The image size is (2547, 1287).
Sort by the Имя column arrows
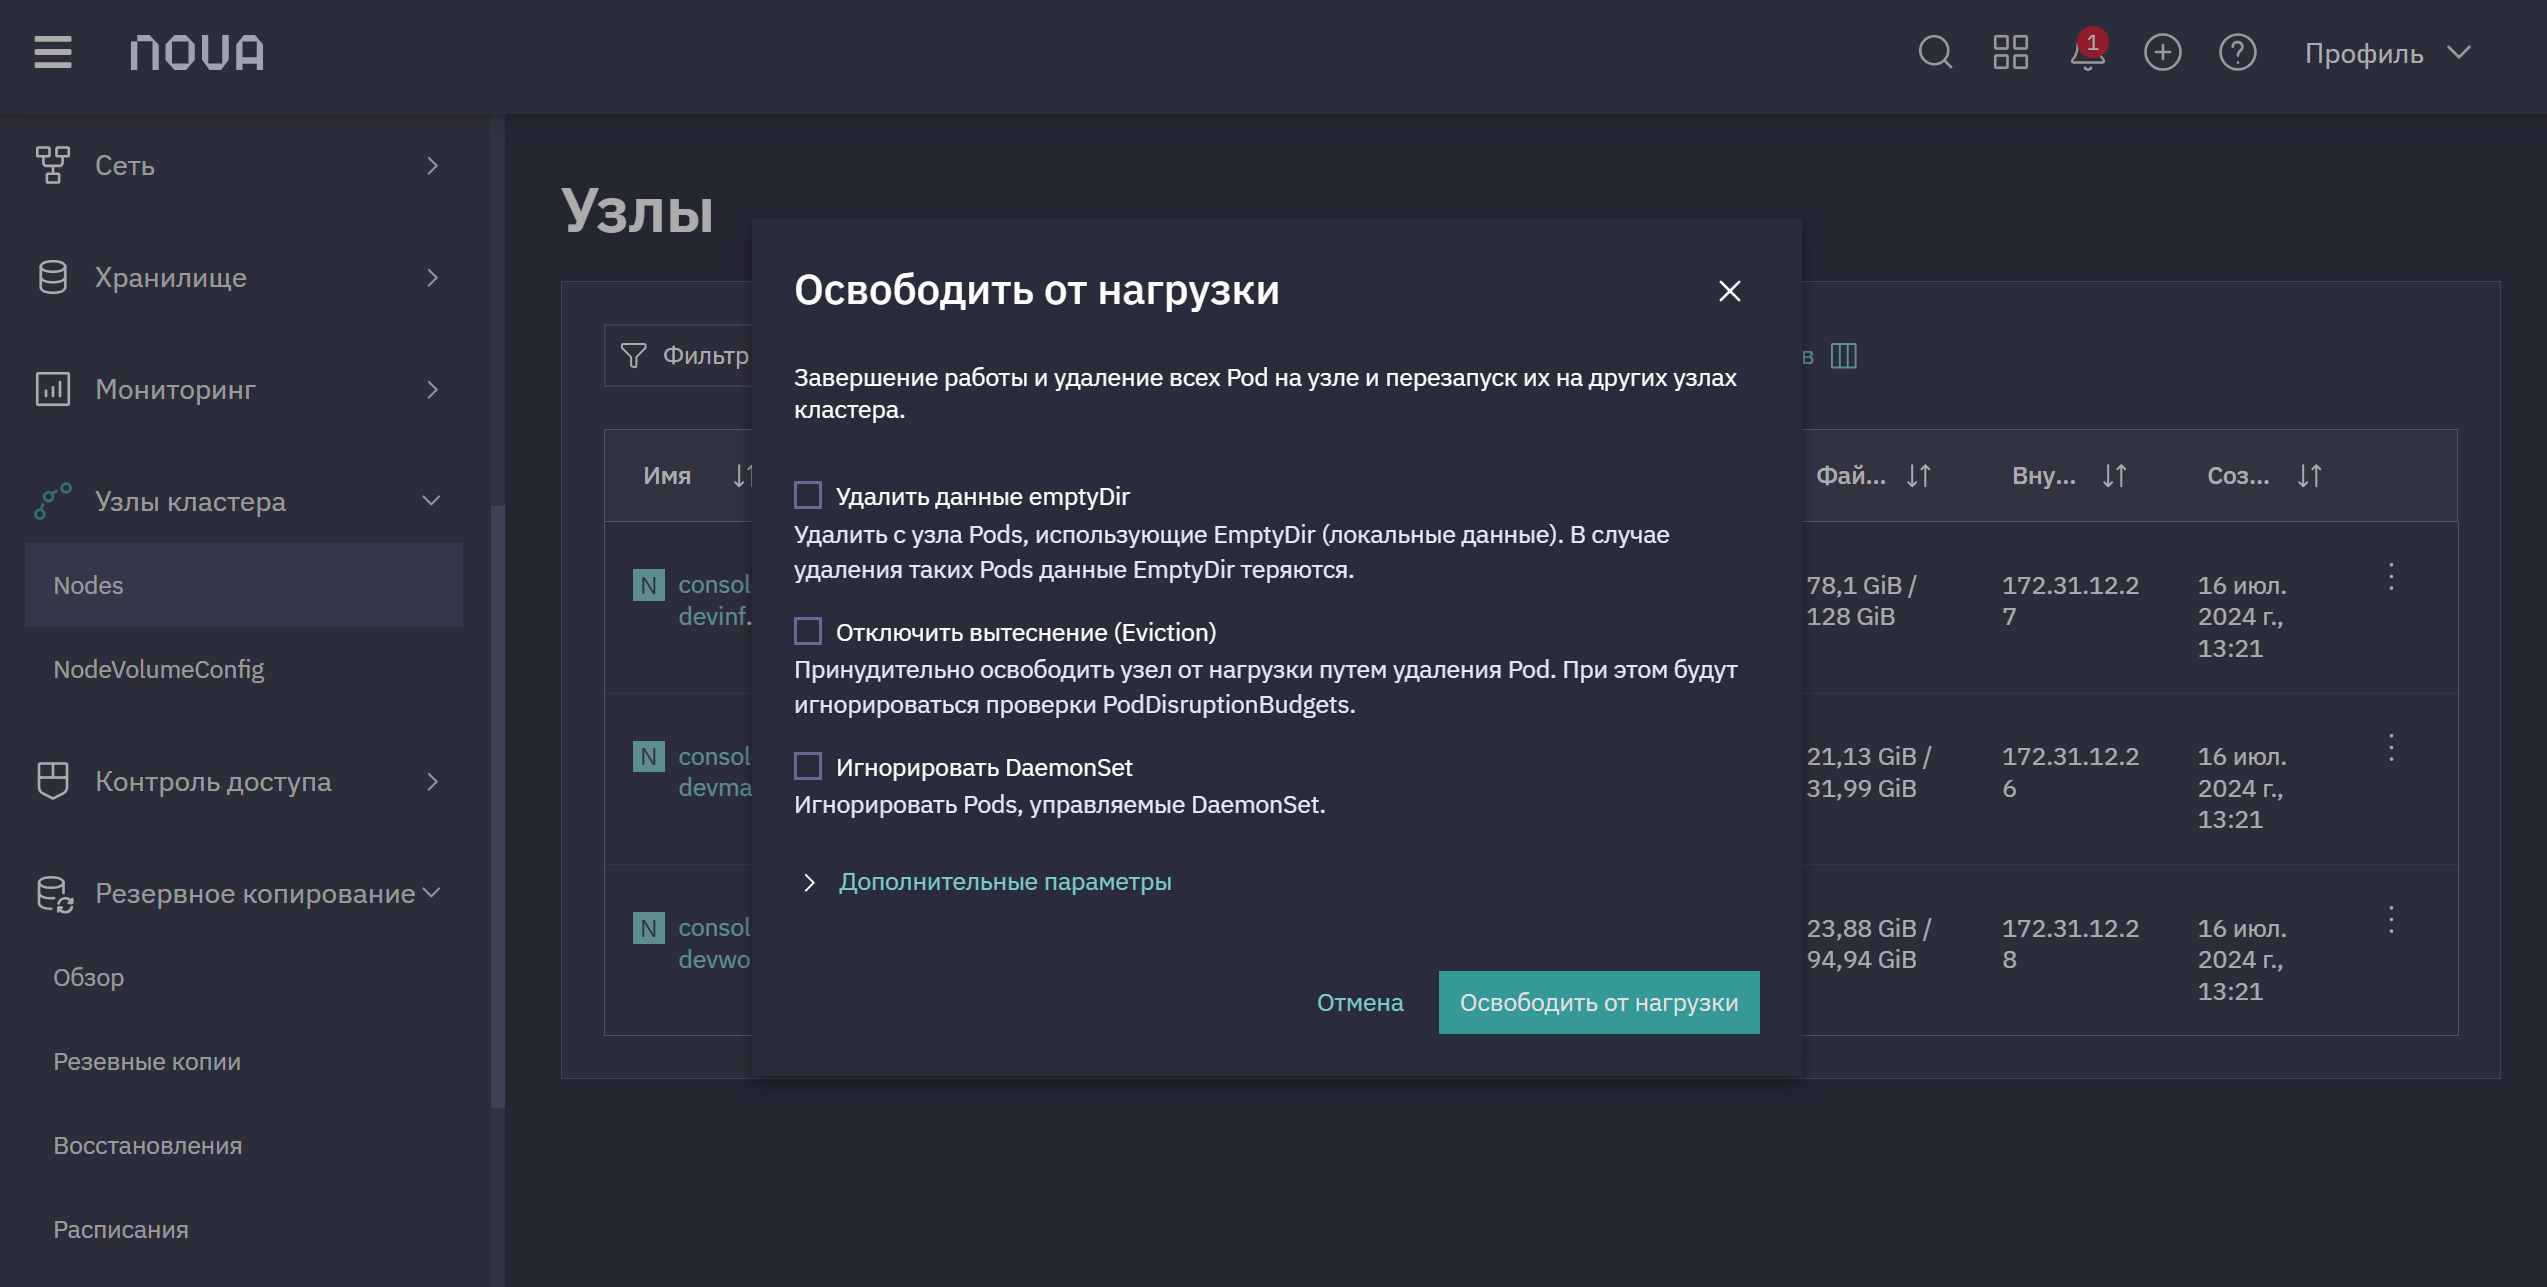741,476
